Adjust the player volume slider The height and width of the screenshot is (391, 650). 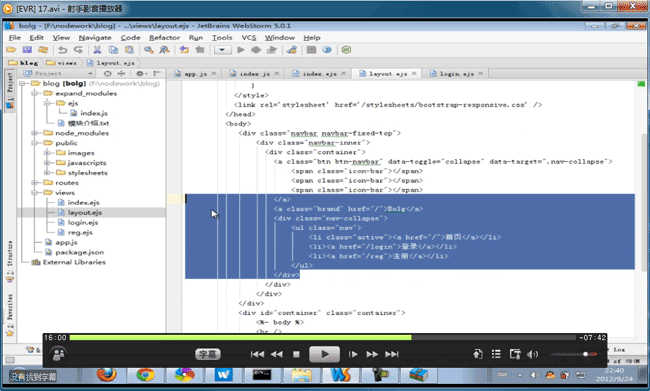point(574,354)
